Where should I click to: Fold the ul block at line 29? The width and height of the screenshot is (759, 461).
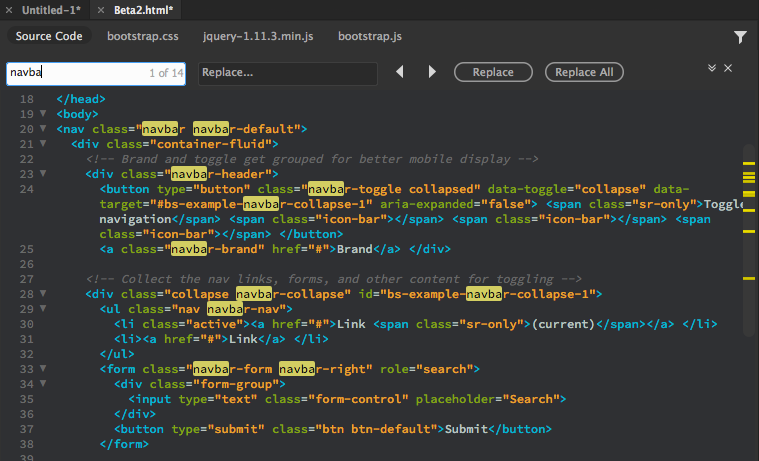click(43, 309)
